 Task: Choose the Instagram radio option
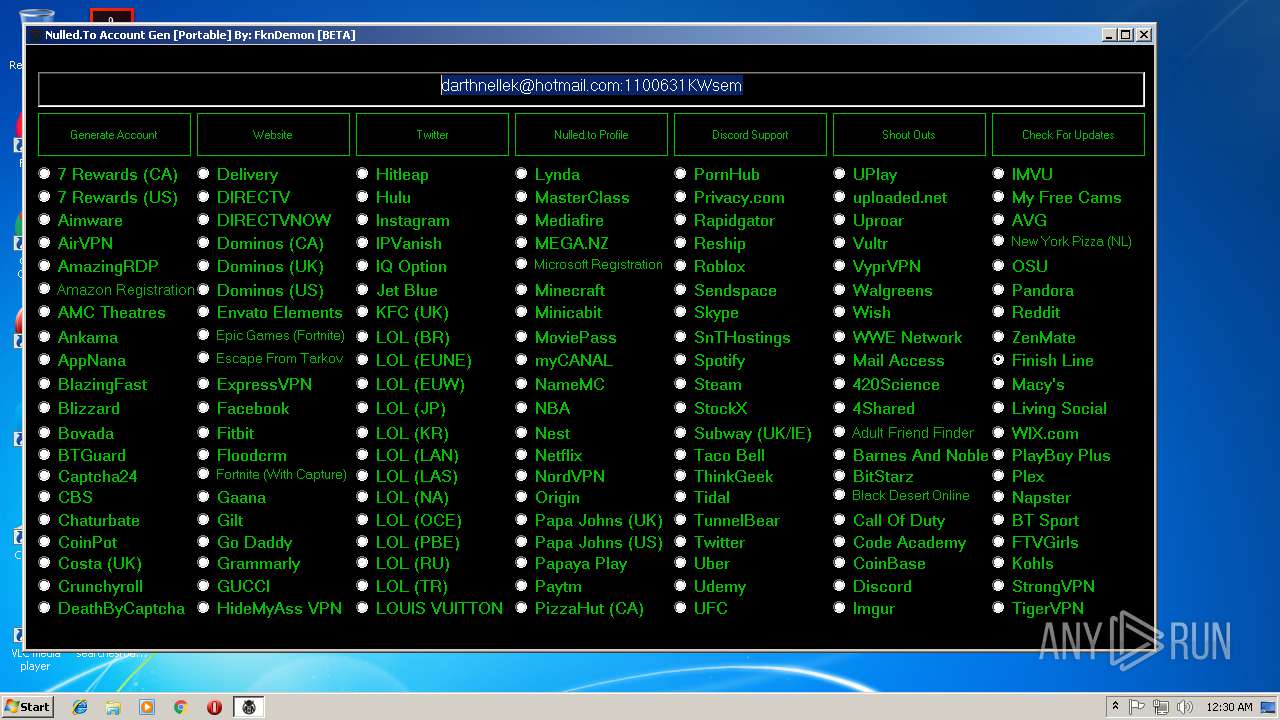(x=362, y=220)
